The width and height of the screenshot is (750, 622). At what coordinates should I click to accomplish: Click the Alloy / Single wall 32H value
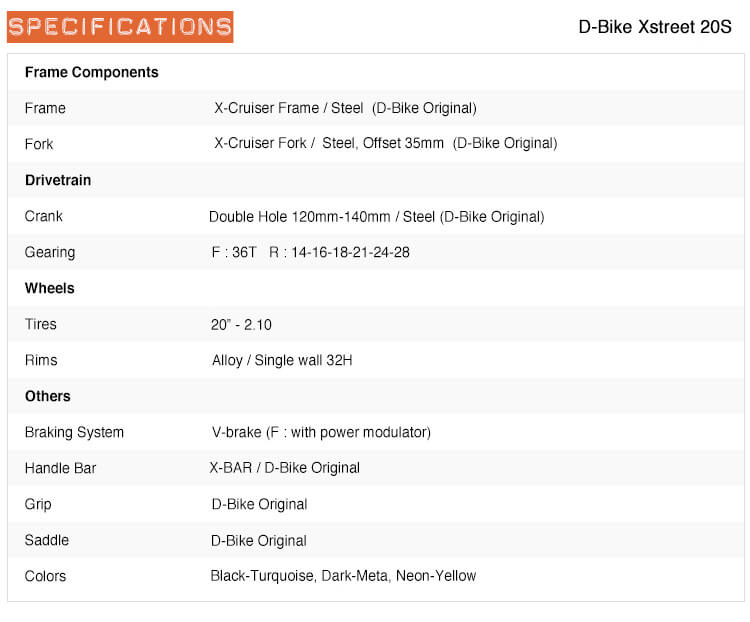[282, 360]
